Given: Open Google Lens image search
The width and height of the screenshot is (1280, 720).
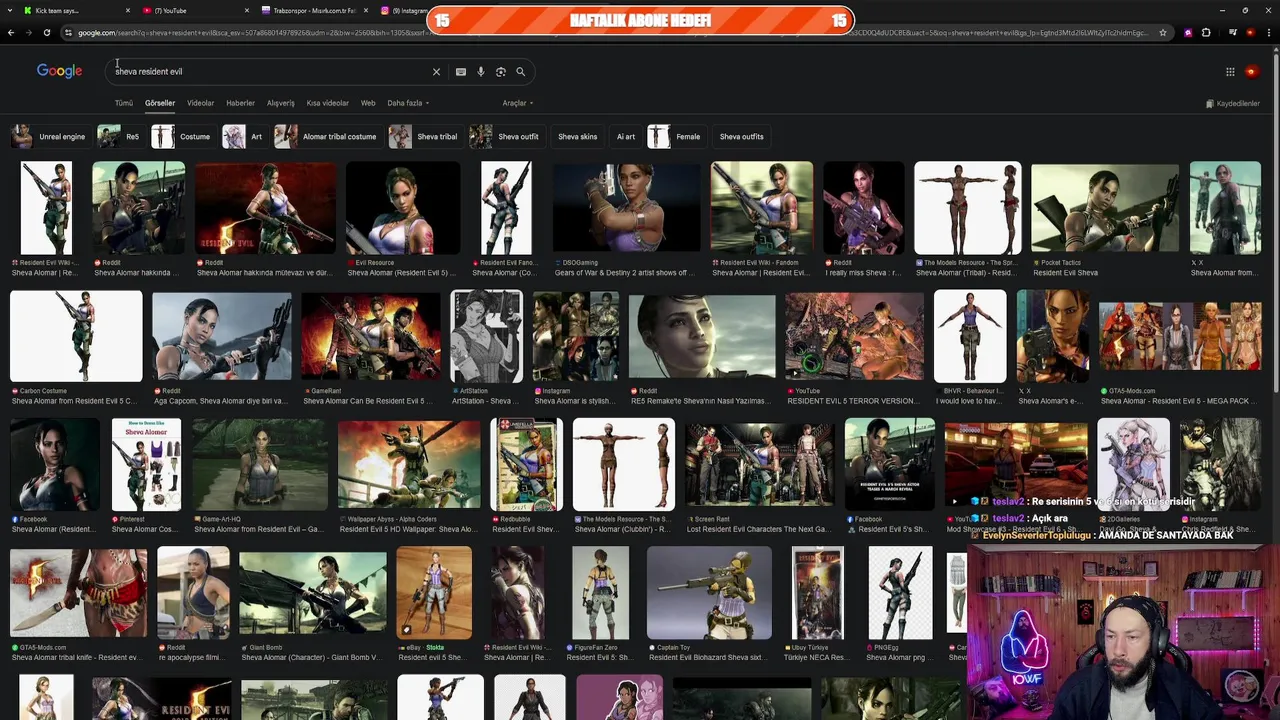Looking at the screenshot, I should point(501,72).
